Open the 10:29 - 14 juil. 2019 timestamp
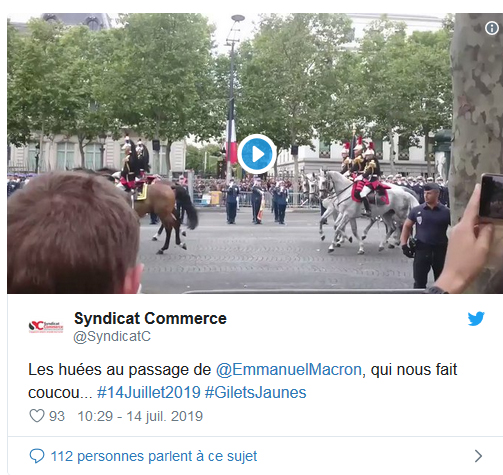This screenshot has height=475, width=503. [140, 416]
